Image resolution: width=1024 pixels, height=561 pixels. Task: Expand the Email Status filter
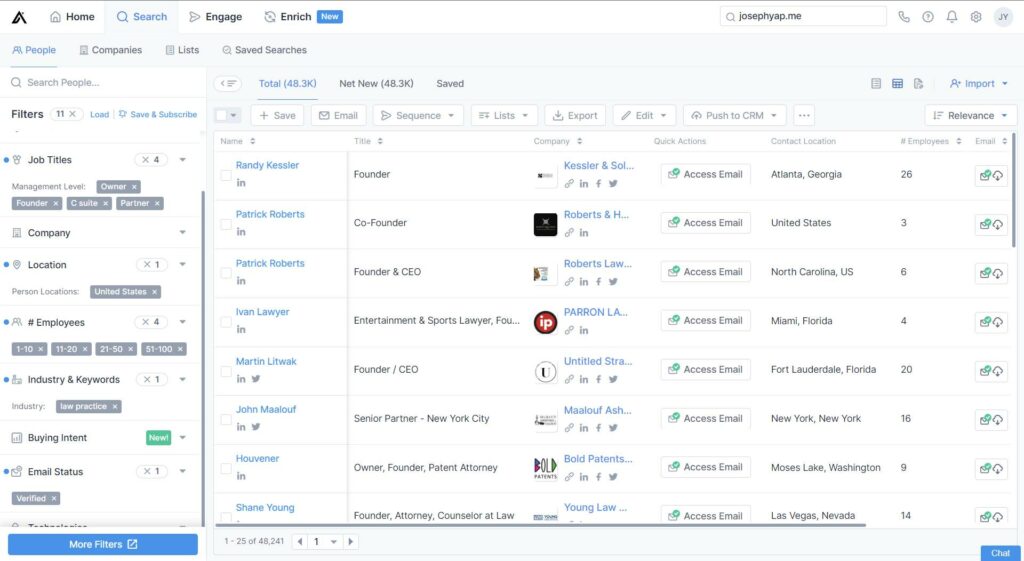[x=183, y=471]
